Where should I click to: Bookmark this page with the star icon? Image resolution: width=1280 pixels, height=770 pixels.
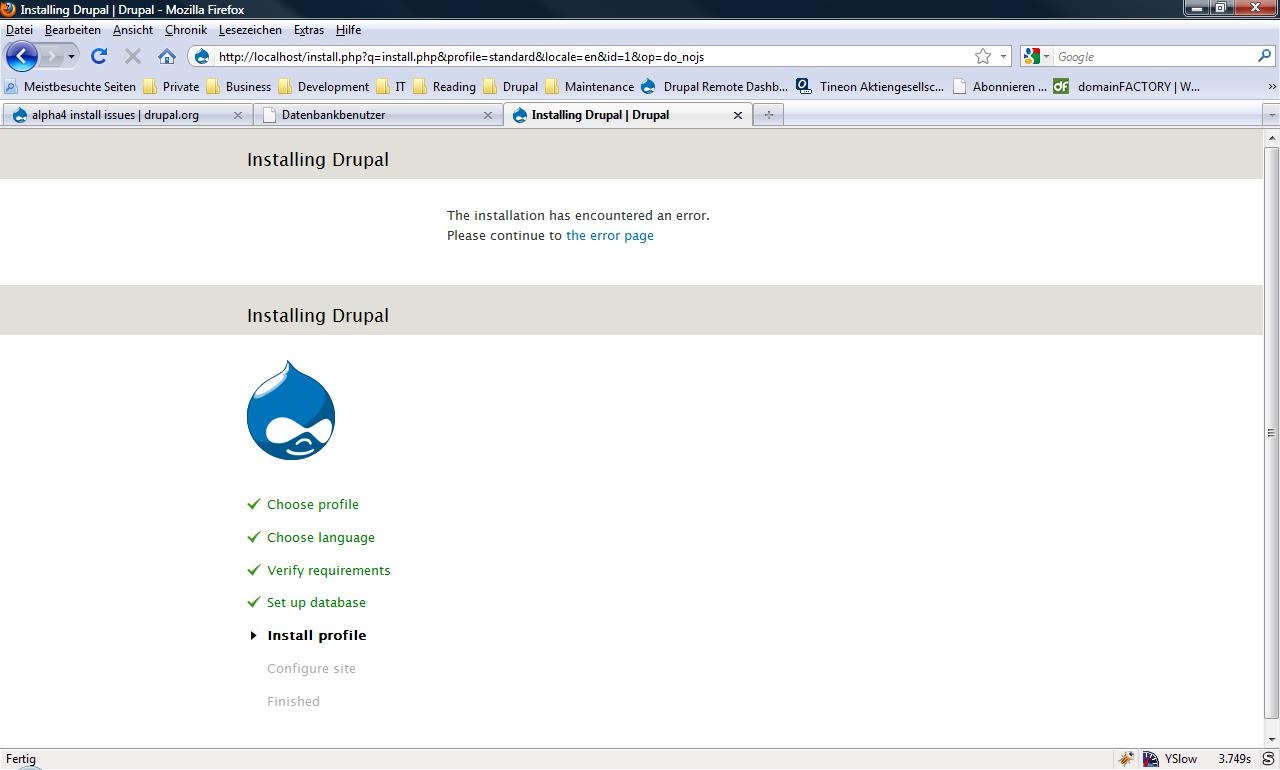983,57
